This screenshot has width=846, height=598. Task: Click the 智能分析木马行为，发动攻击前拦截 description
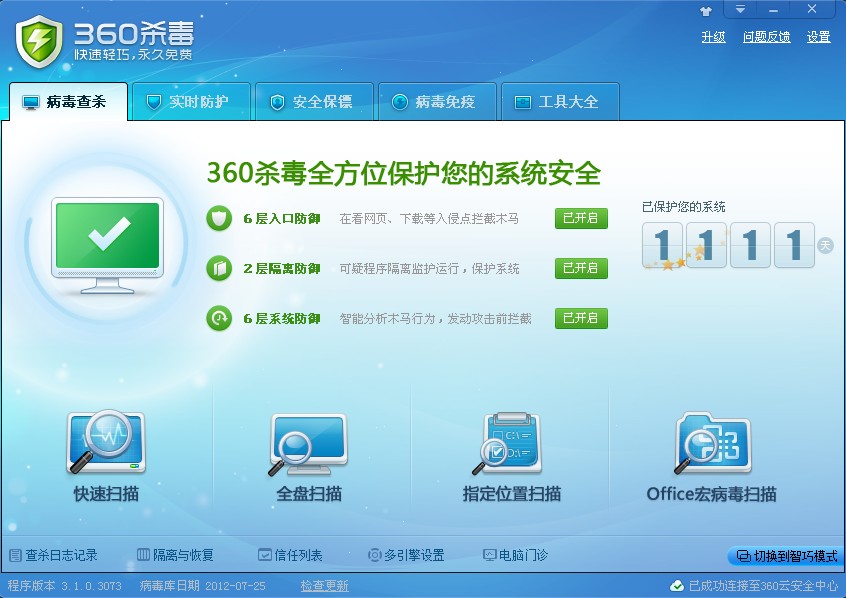pos(435,318)
